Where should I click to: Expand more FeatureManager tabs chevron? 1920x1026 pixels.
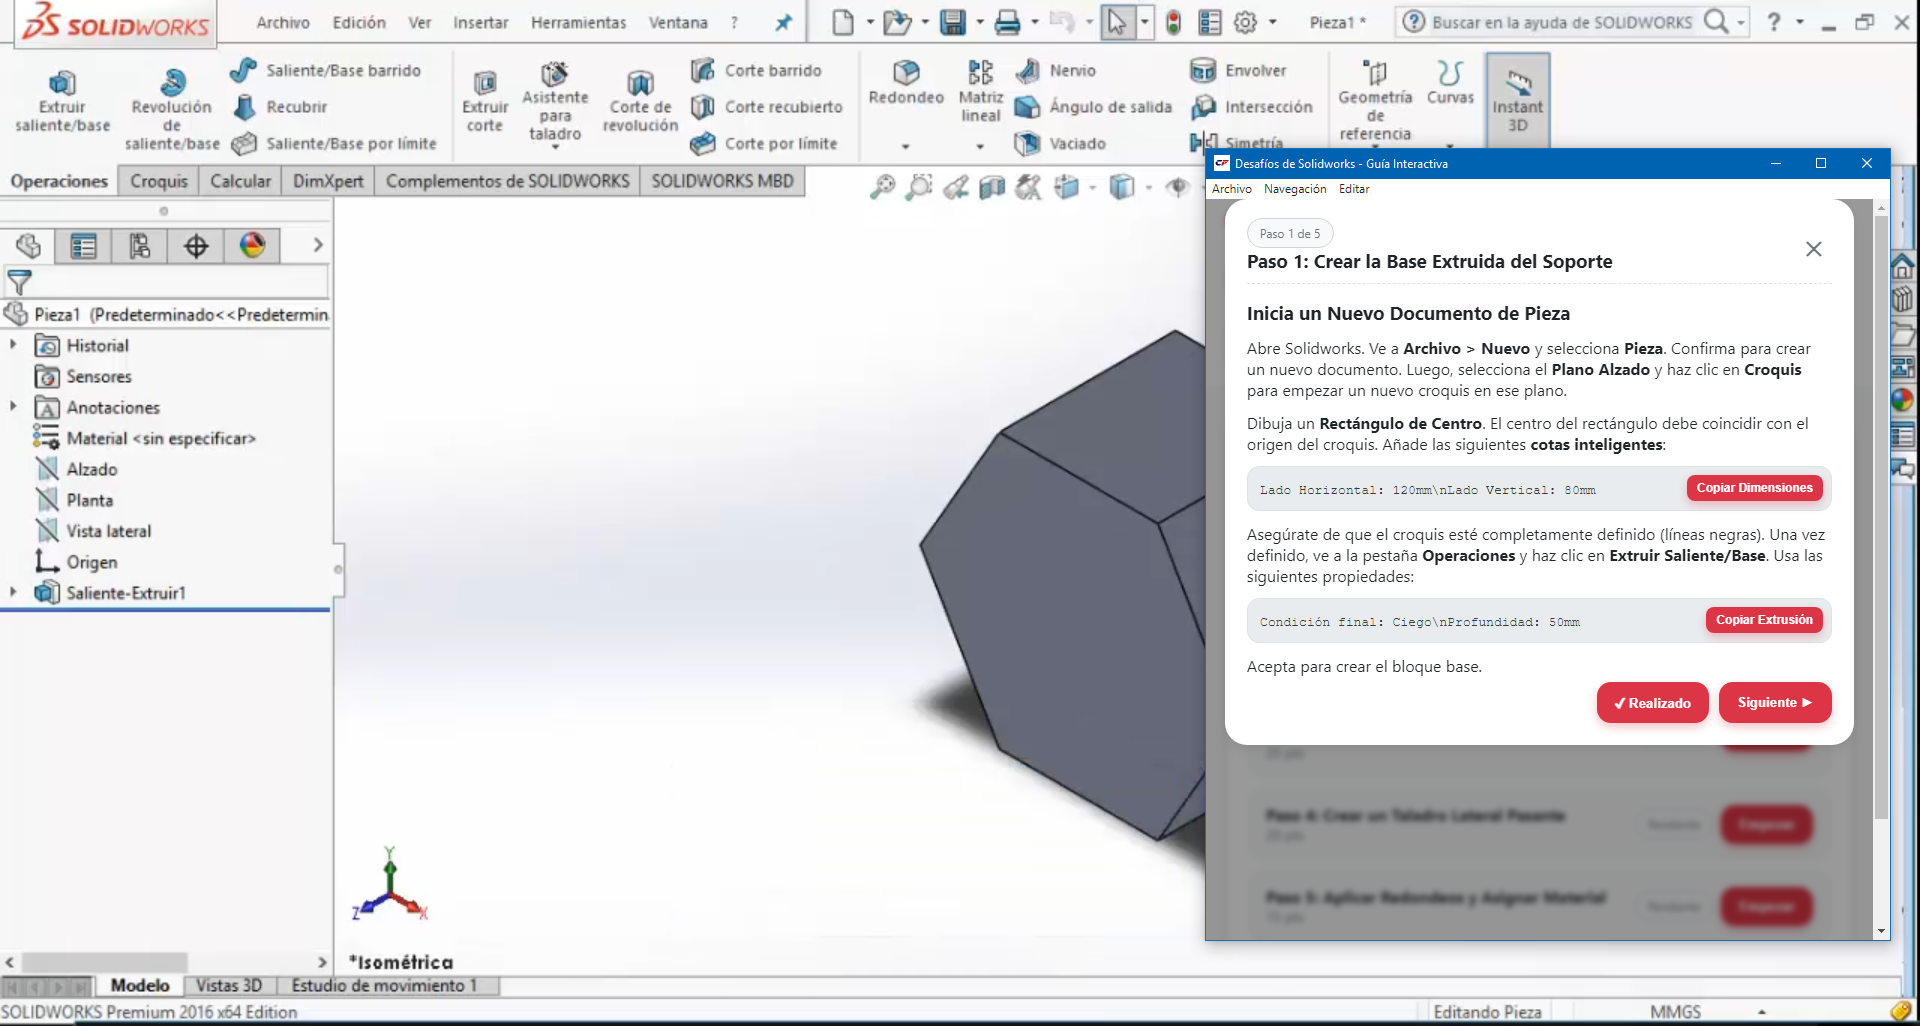coord(318,245)
